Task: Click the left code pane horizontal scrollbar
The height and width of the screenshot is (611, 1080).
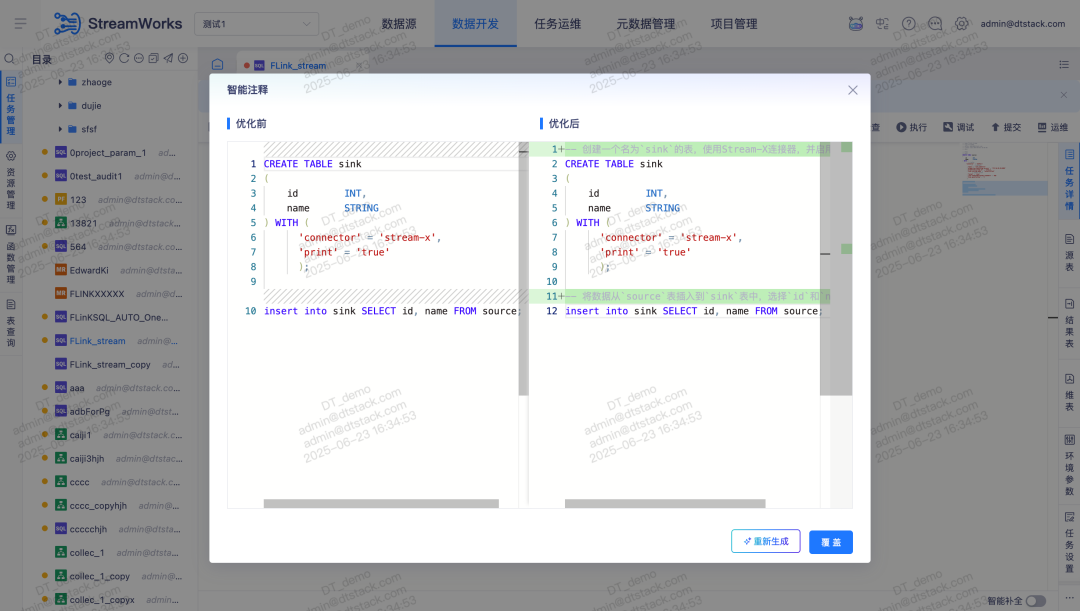Action: tap(381, 504)
